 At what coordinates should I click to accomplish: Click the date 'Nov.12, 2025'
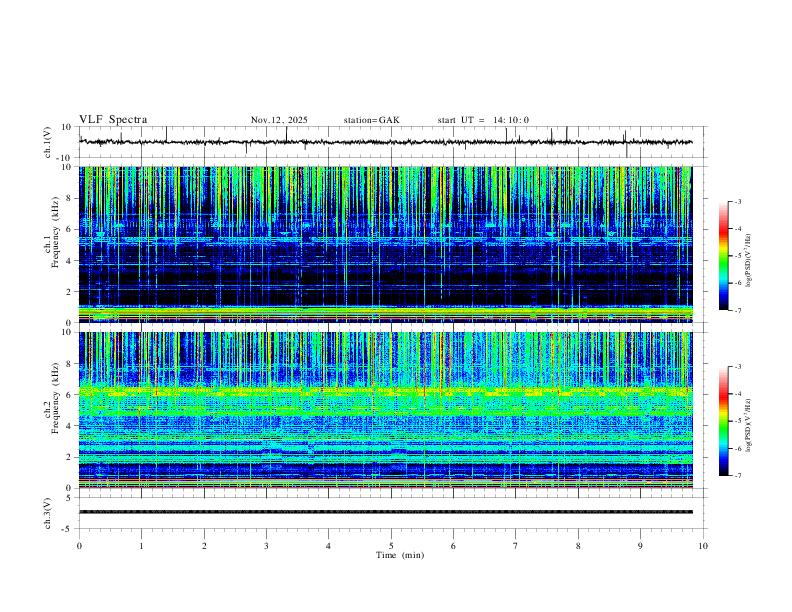pyautogui.click(x=279, y=120)
